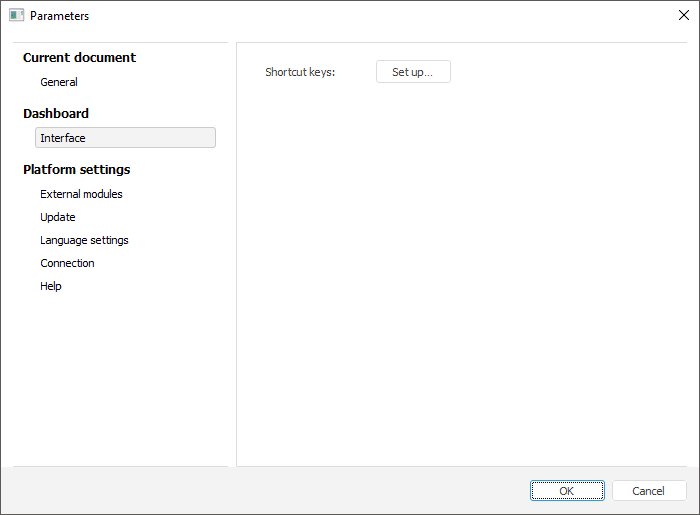Screen dimensions: 700x515
Task: Click the Dashboard section heading
Action: (56, 113)
